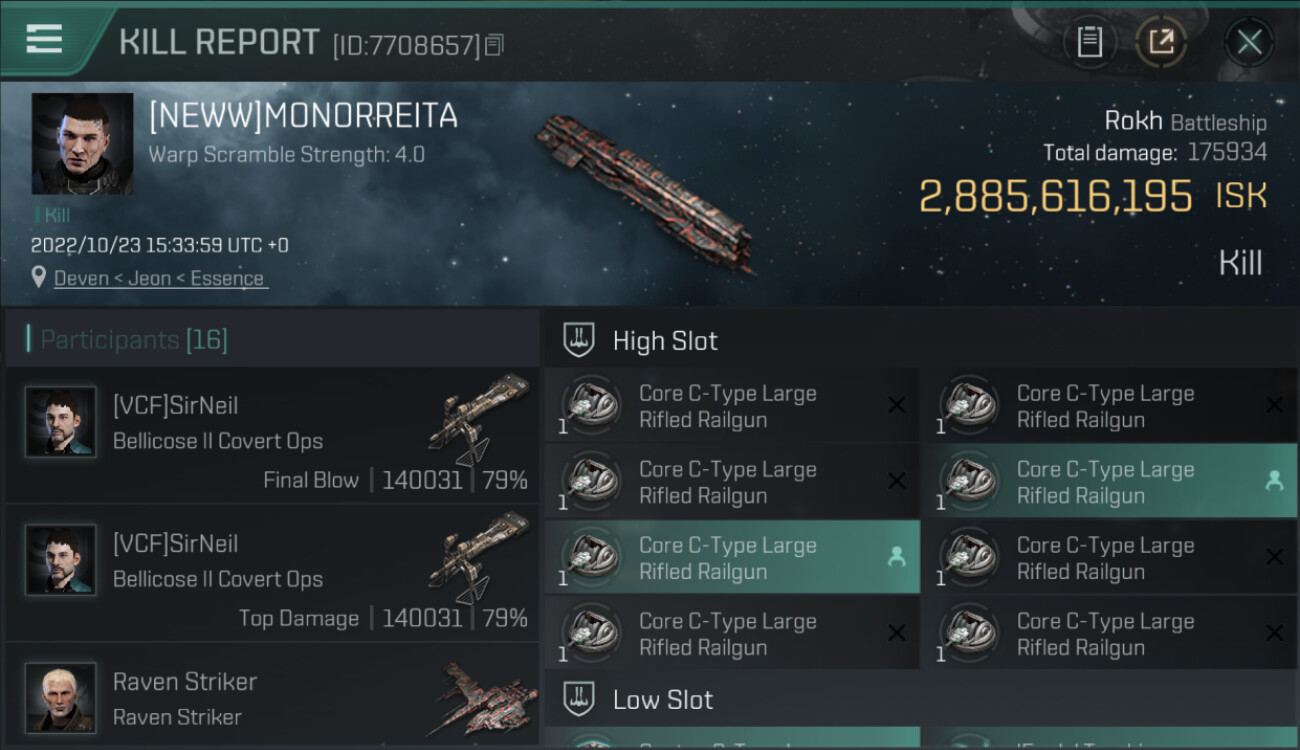This screenshot has width=1300, height=750.
Task: Select the first Core C-Type Large Rifled Railgun
Action: pos(732,406)
